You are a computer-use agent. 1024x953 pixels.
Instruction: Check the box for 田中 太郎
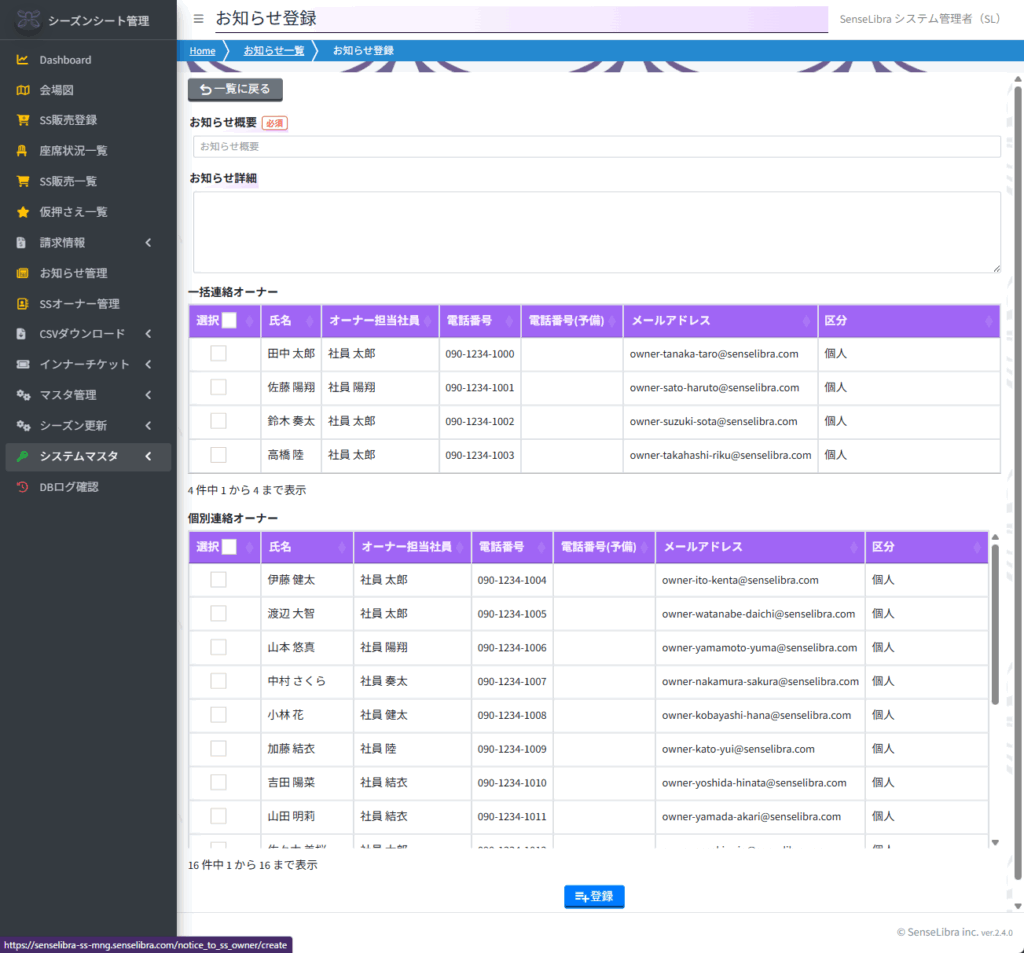218,354
